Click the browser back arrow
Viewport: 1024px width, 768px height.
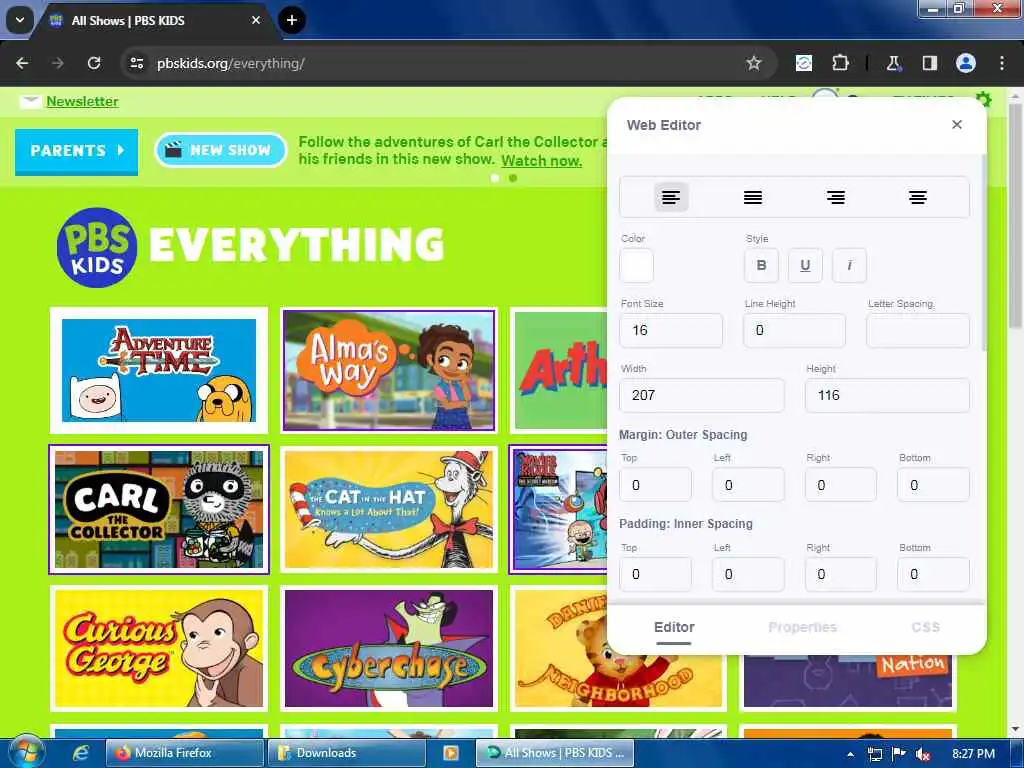click(22, 63)
